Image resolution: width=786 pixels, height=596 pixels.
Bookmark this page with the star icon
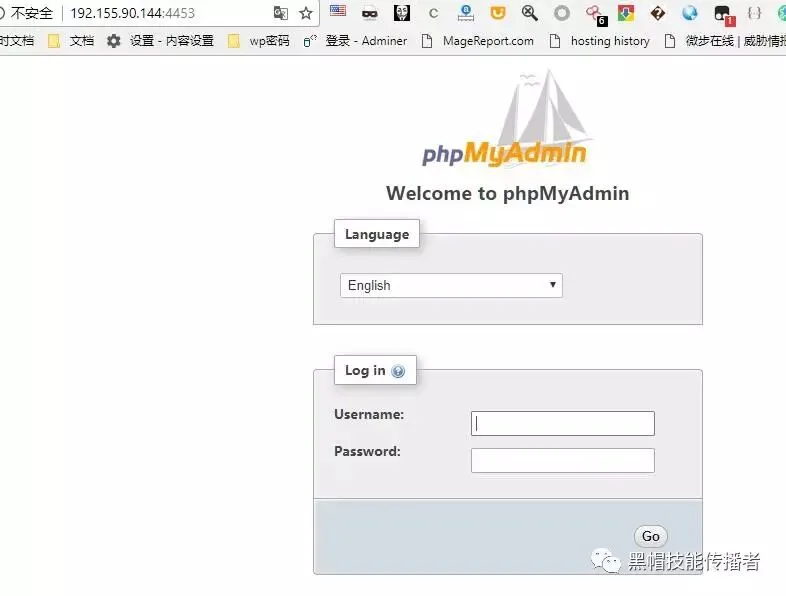(x=306, y=13)
